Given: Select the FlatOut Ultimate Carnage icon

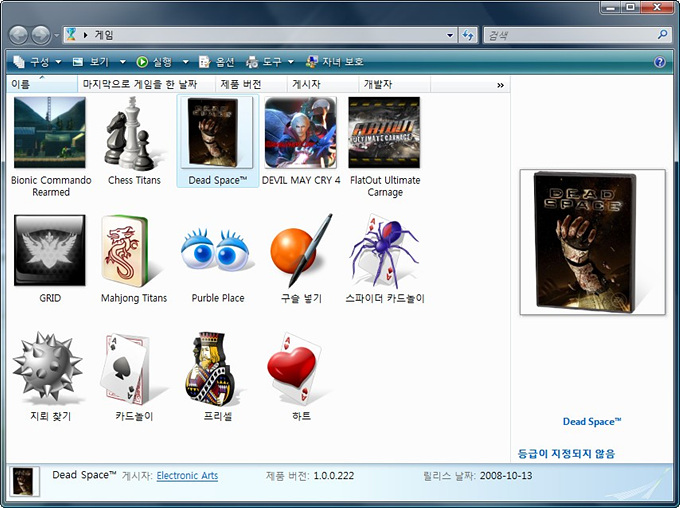Looking at the screenshot, I should [384, 132].
